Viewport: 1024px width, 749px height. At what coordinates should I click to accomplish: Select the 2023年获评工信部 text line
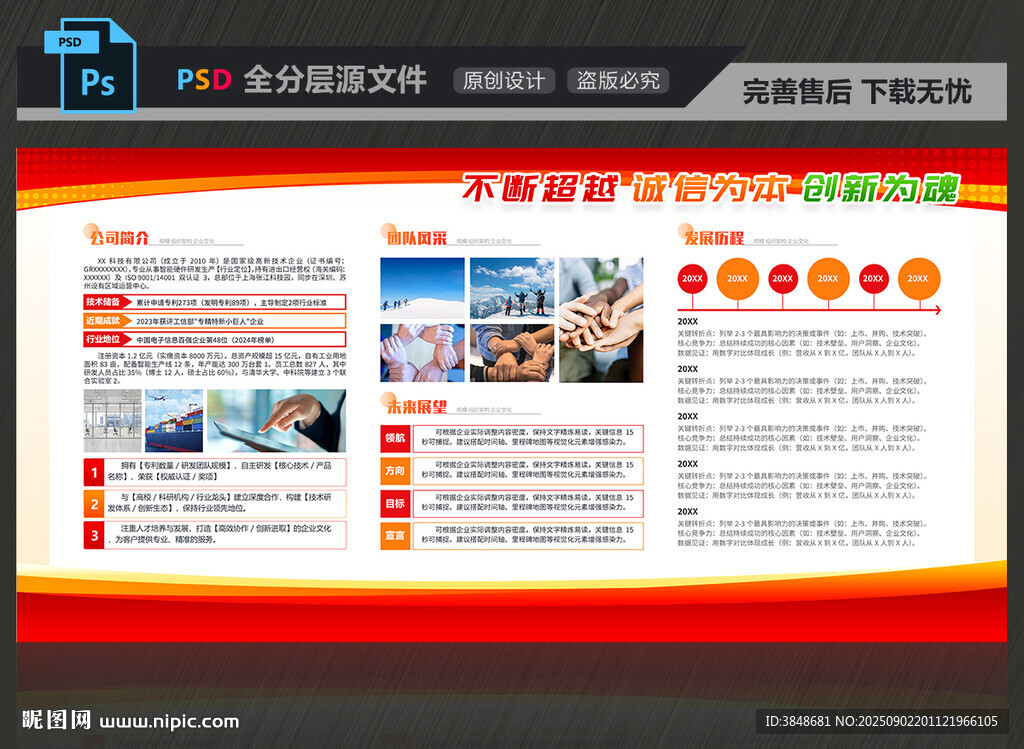click(200, 321)
